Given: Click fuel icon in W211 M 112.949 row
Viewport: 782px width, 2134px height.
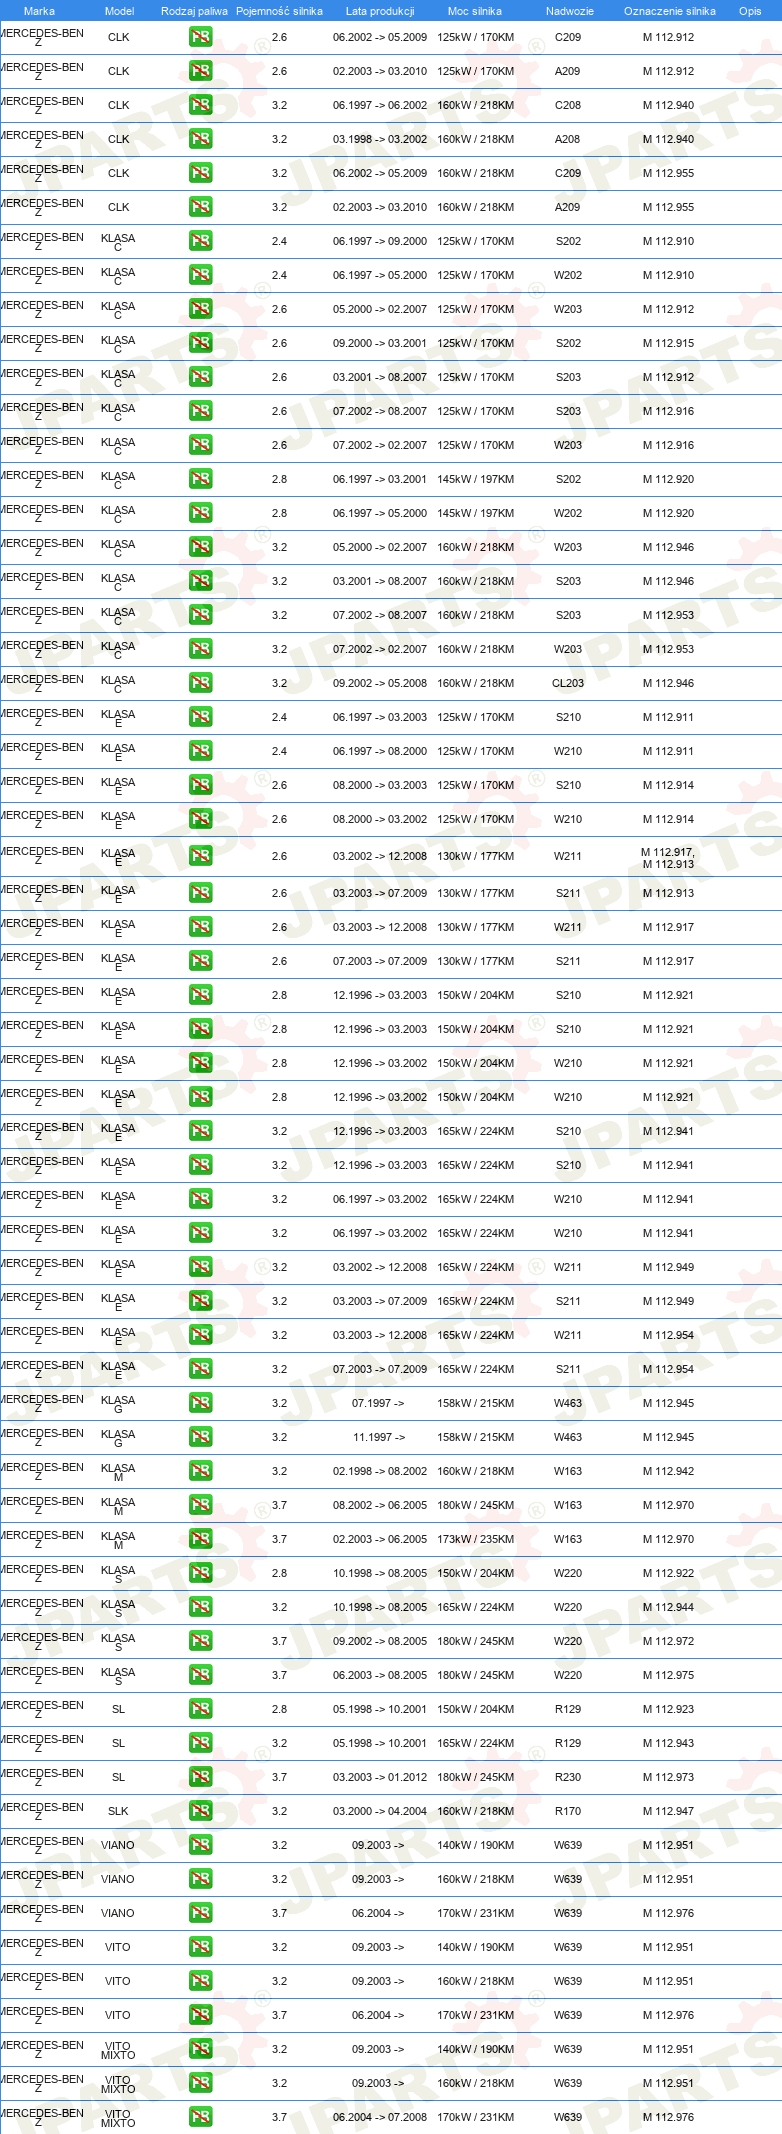Looking at the screenshot, I should click(x=200, y=1267).
